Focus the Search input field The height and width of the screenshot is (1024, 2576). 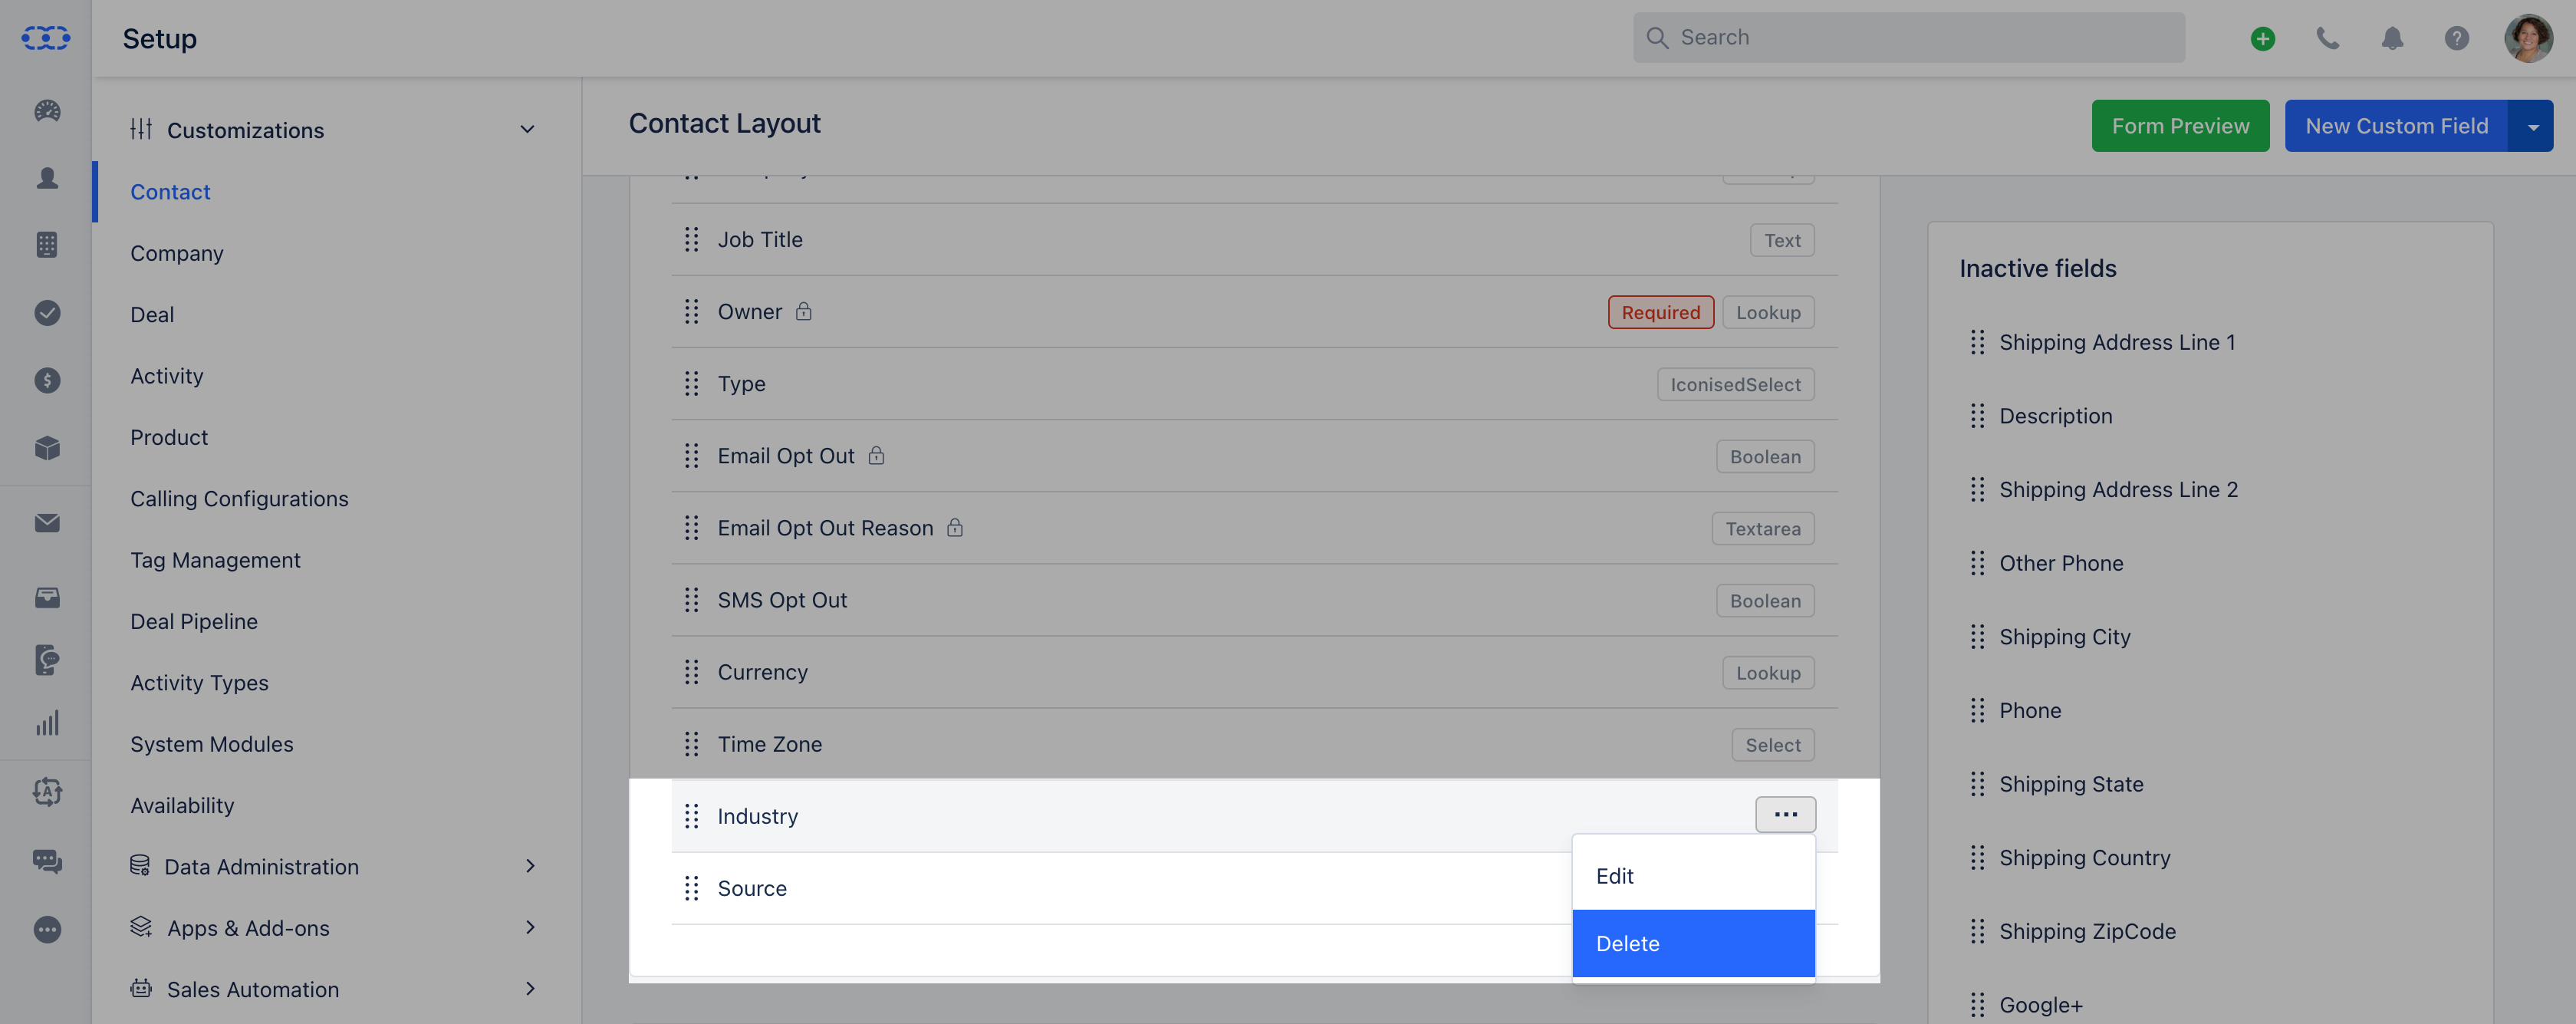point(1908,38)
